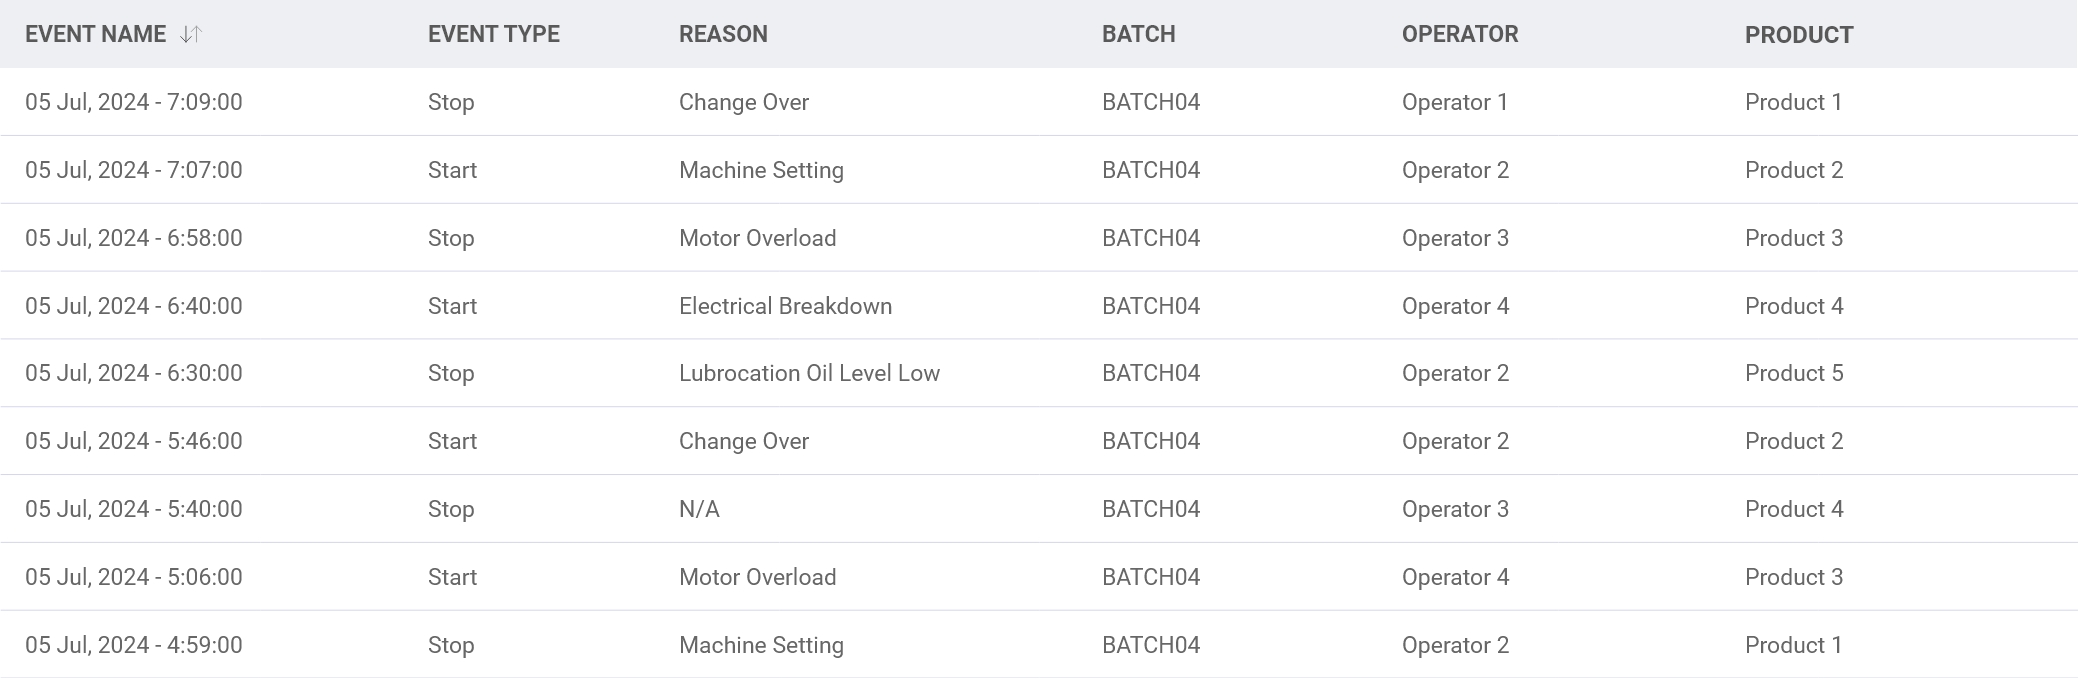Click the sort icon beside Event Name
The image size is (2078, 679).
tap(190, 34)
